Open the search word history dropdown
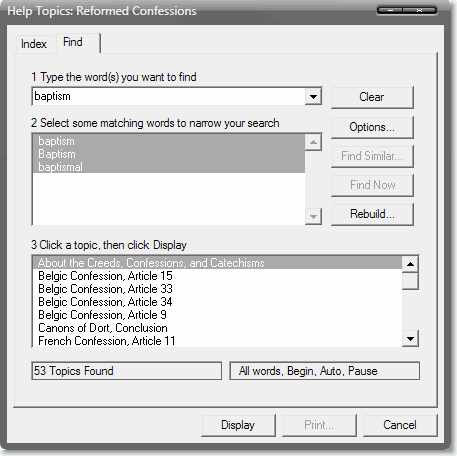 point(313,97)
